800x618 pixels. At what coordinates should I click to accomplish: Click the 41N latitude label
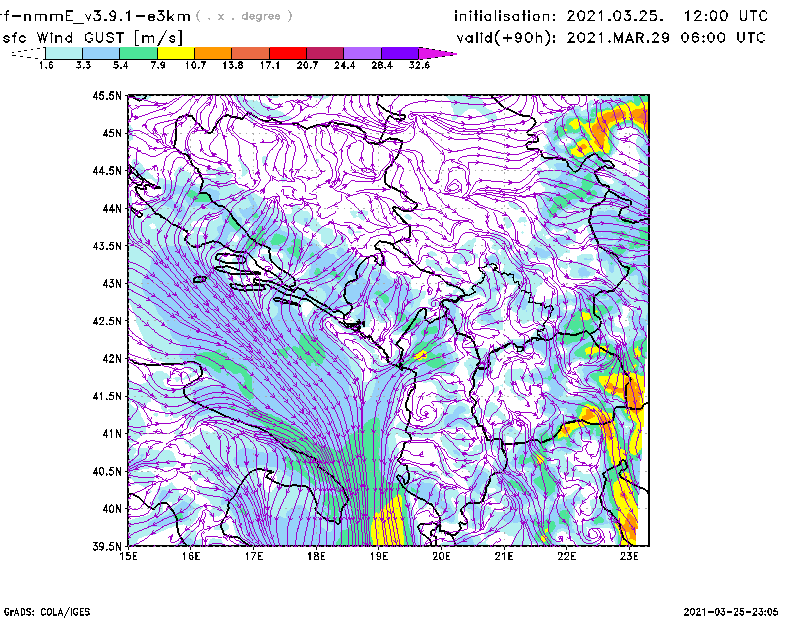tap(112, 434)
